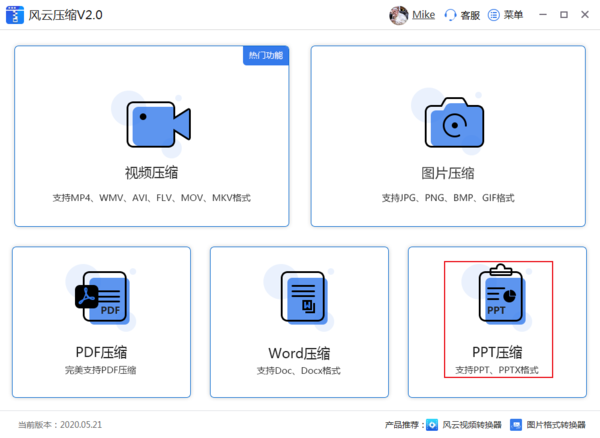Open the 菜单 menu
The image size is (600, 438).
tap(513, 15)
